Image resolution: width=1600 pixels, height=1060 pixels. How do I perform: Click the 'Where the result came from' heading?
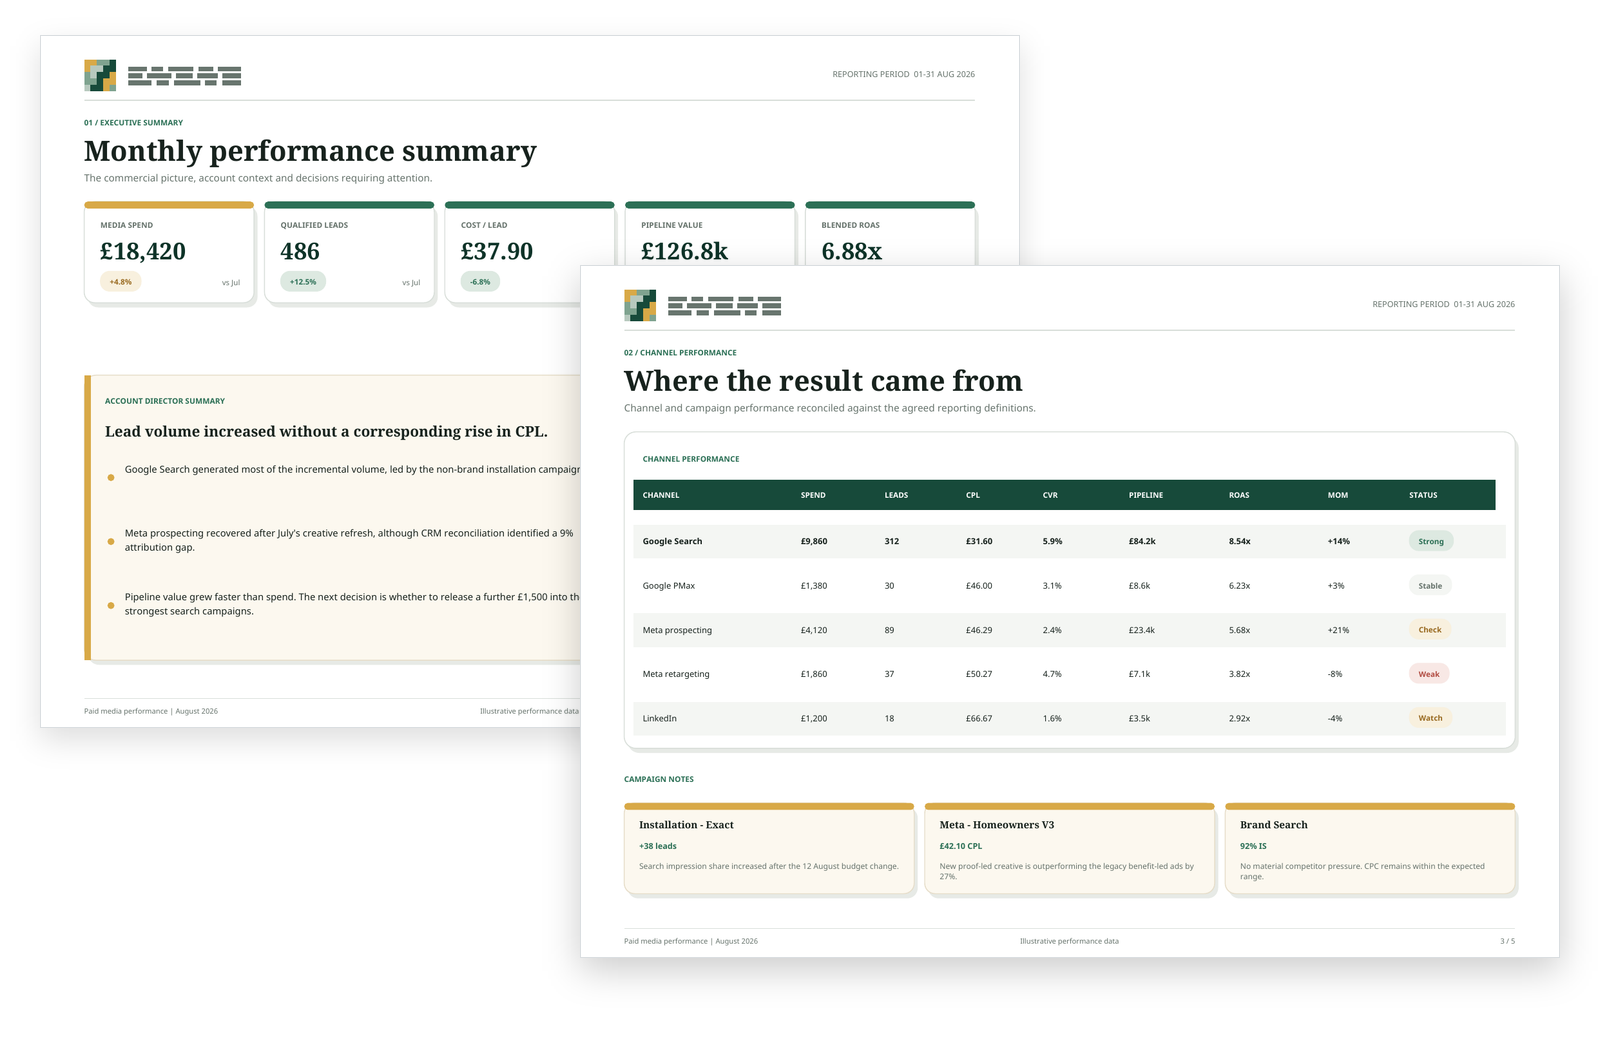(823, 381)
